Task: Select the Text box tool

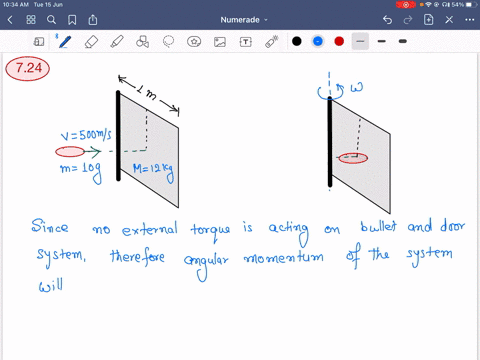Action: (245, 42)
